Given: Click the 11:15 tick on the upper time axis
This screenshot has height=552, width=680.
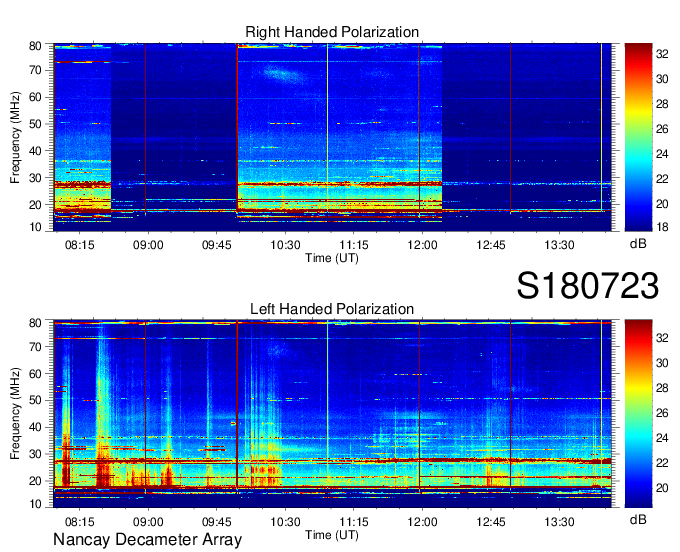Looking at the screenshot, I should [x=353, y=245].
